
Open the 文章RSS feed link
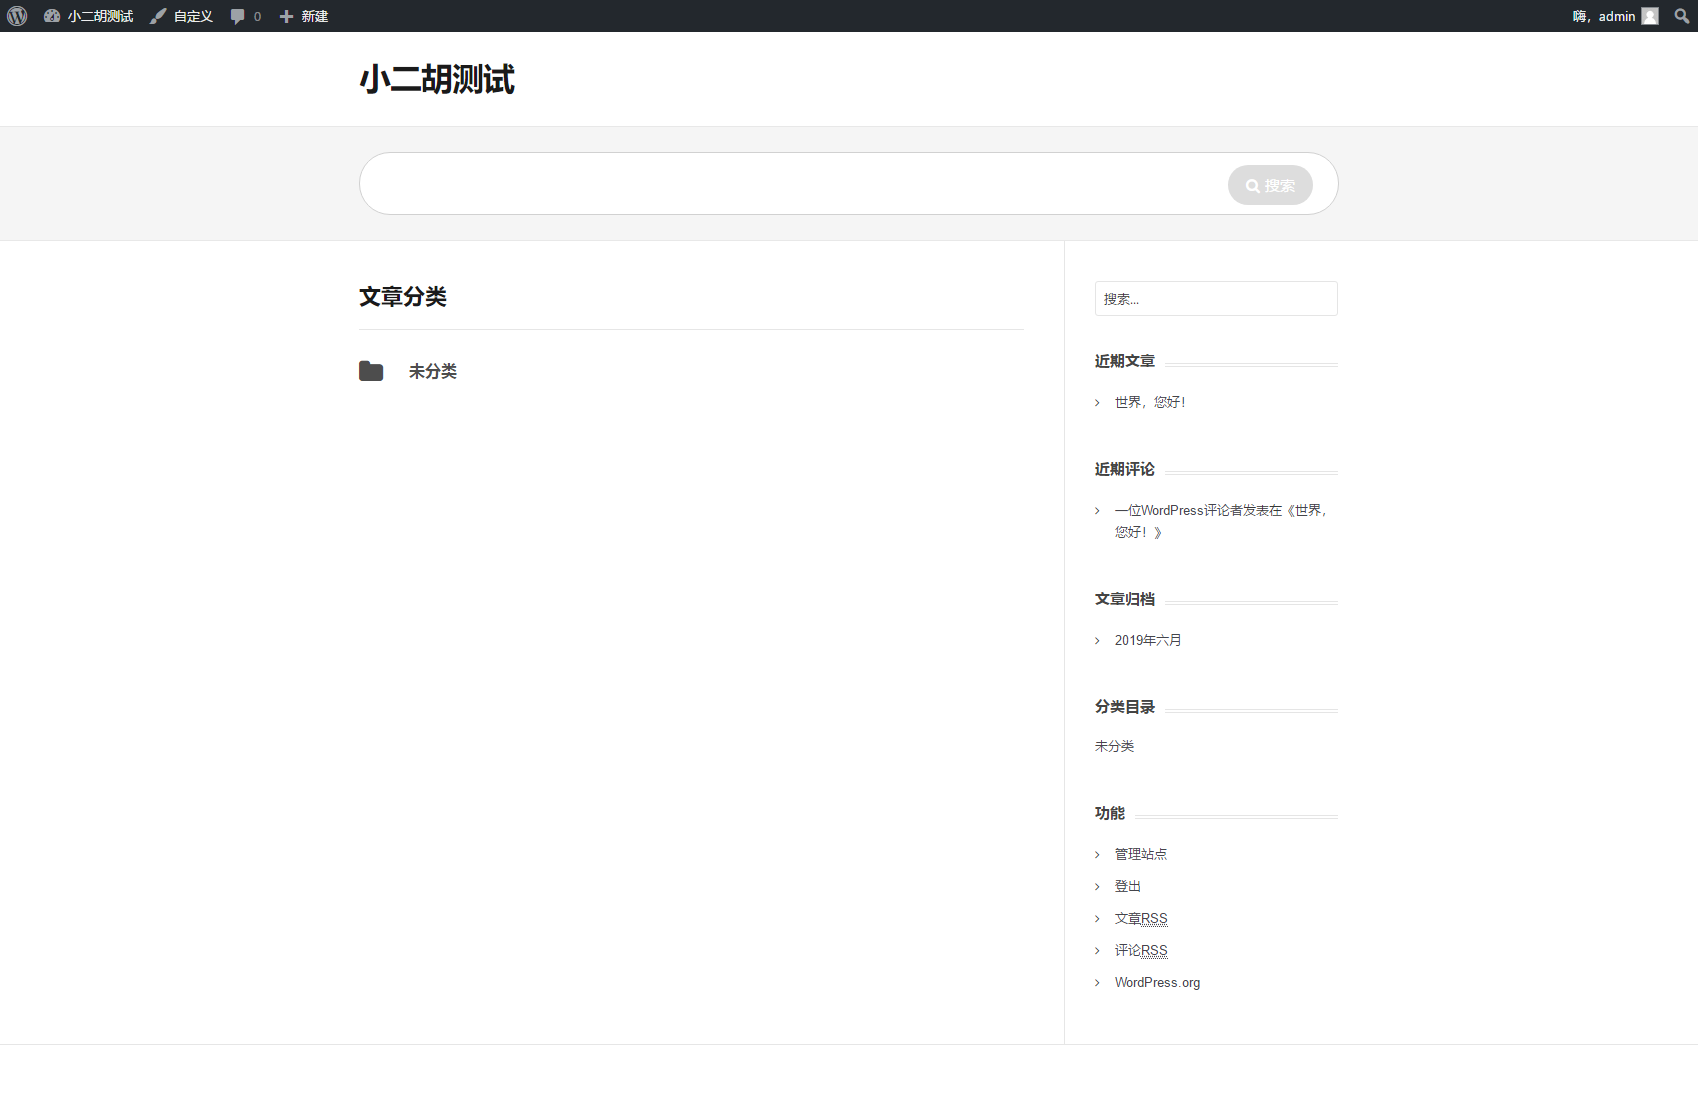coord(1141,918)
